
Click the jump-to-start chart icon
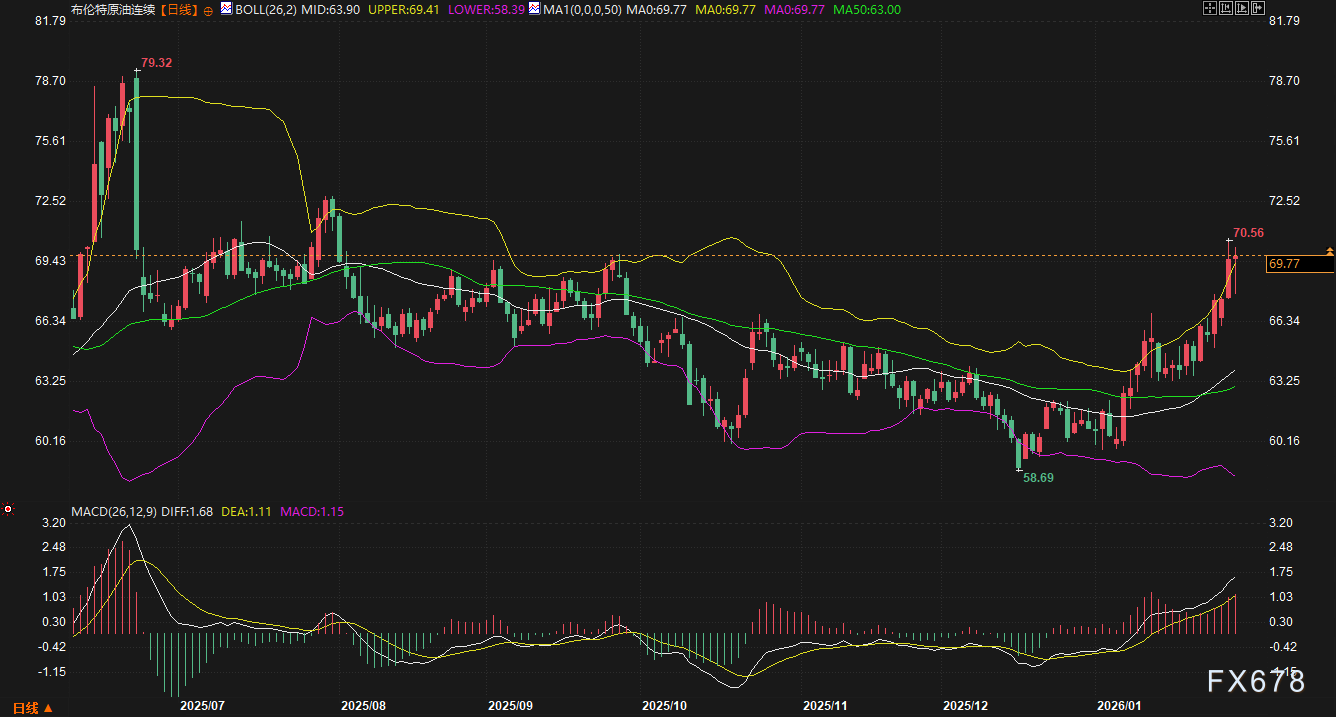coord(1226,8)
